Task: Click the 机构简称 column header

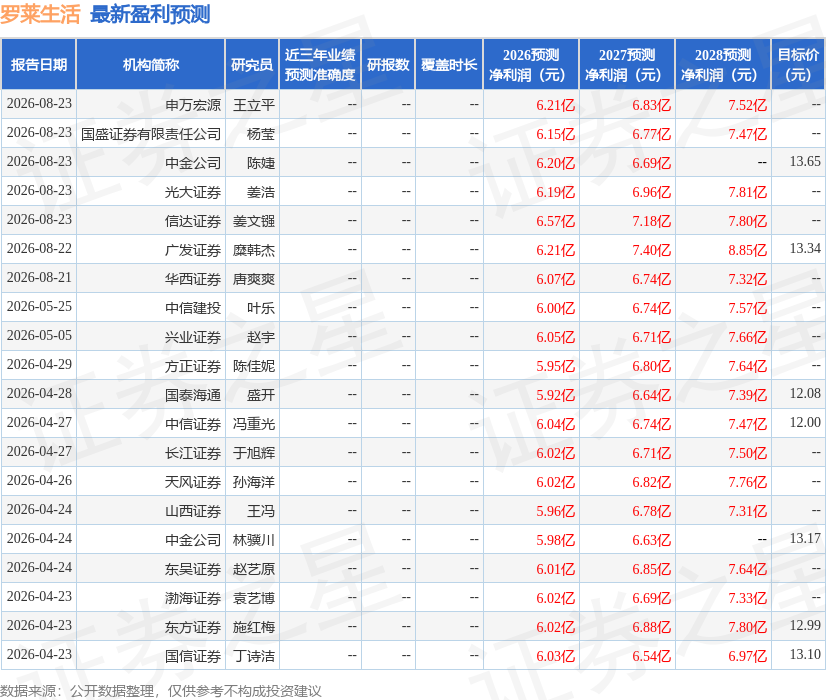Action: (151, 65)
